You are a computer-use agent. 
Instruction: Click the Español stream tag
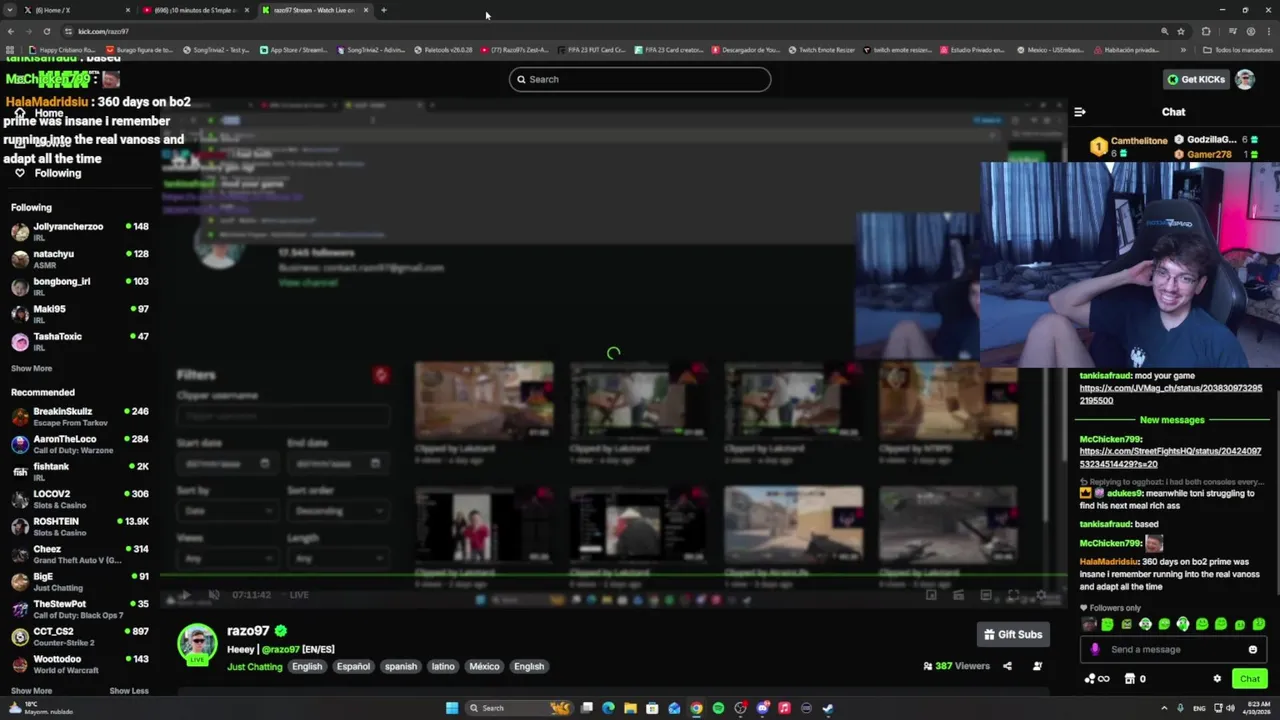click(x=353, y=667)
